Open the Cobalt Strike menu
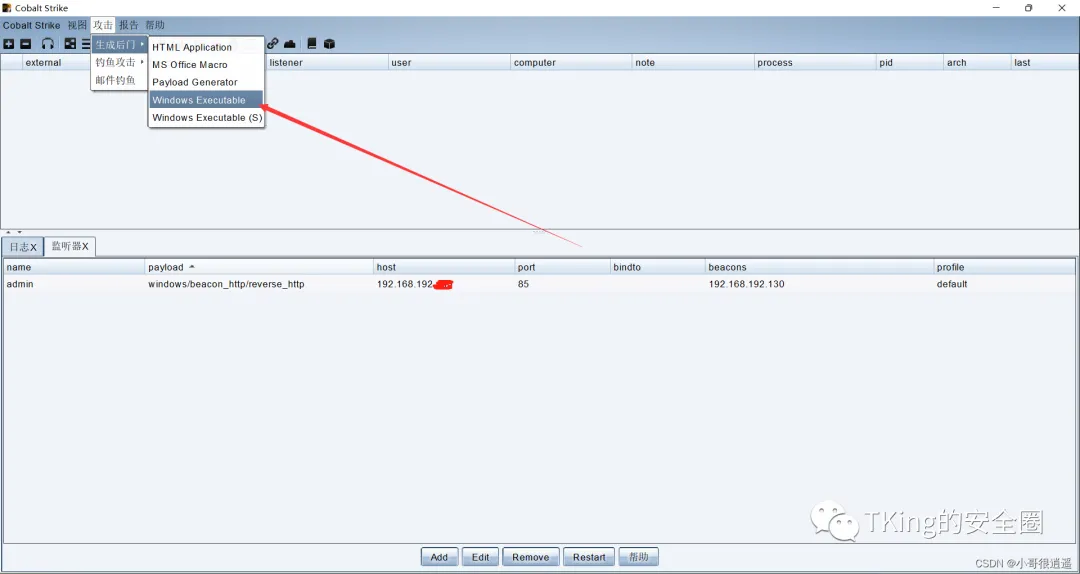This screenshot has height=574, width=1080. coord(32,25)
